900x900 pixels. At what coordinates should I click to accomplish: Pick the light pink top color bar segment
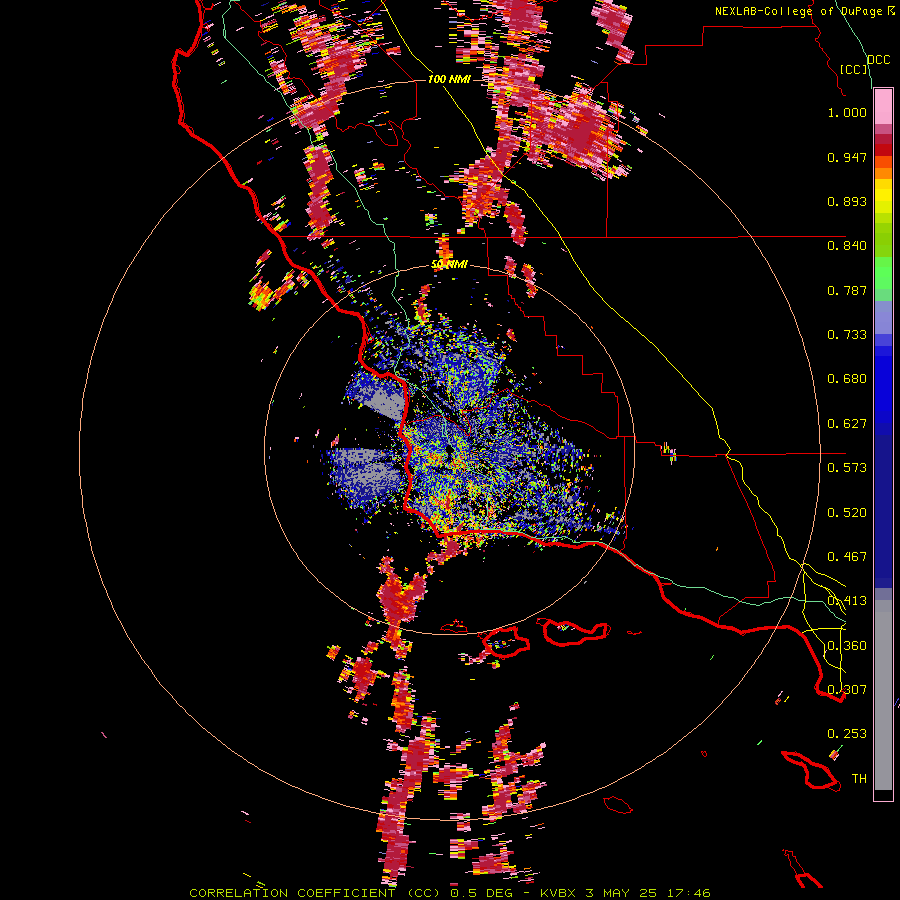(x=883, y=106)
